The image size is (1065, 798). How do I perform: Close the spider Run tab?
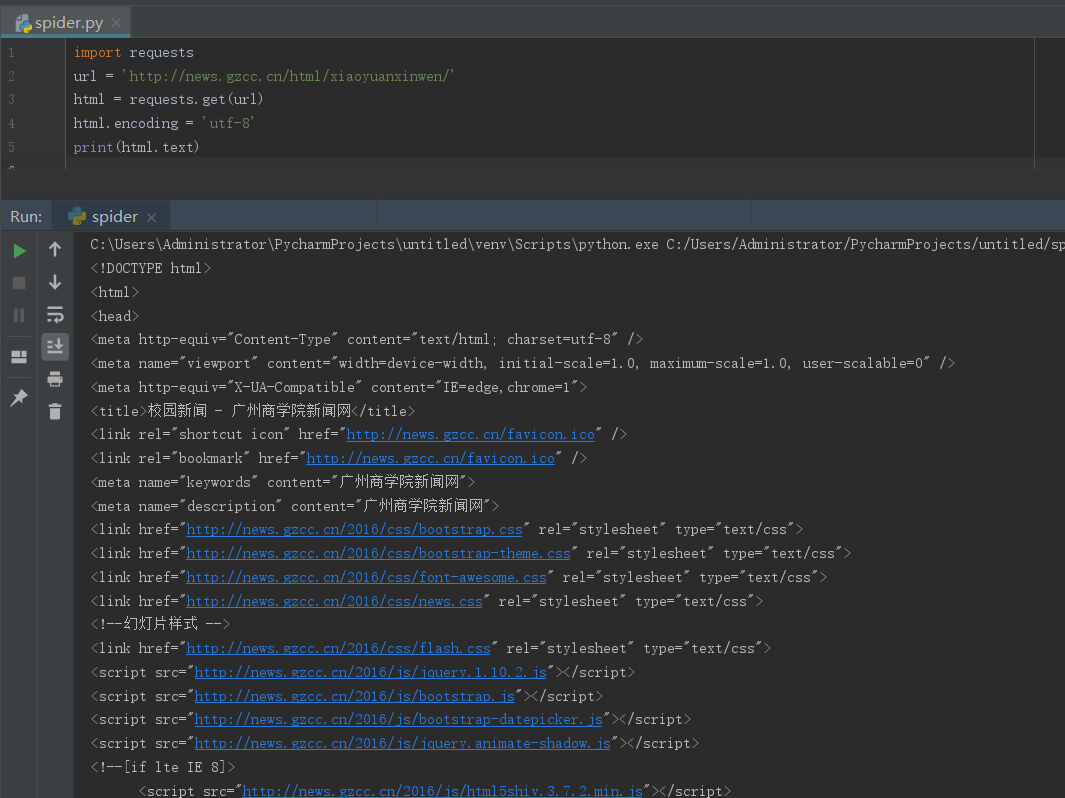click(x=151, y=217)
